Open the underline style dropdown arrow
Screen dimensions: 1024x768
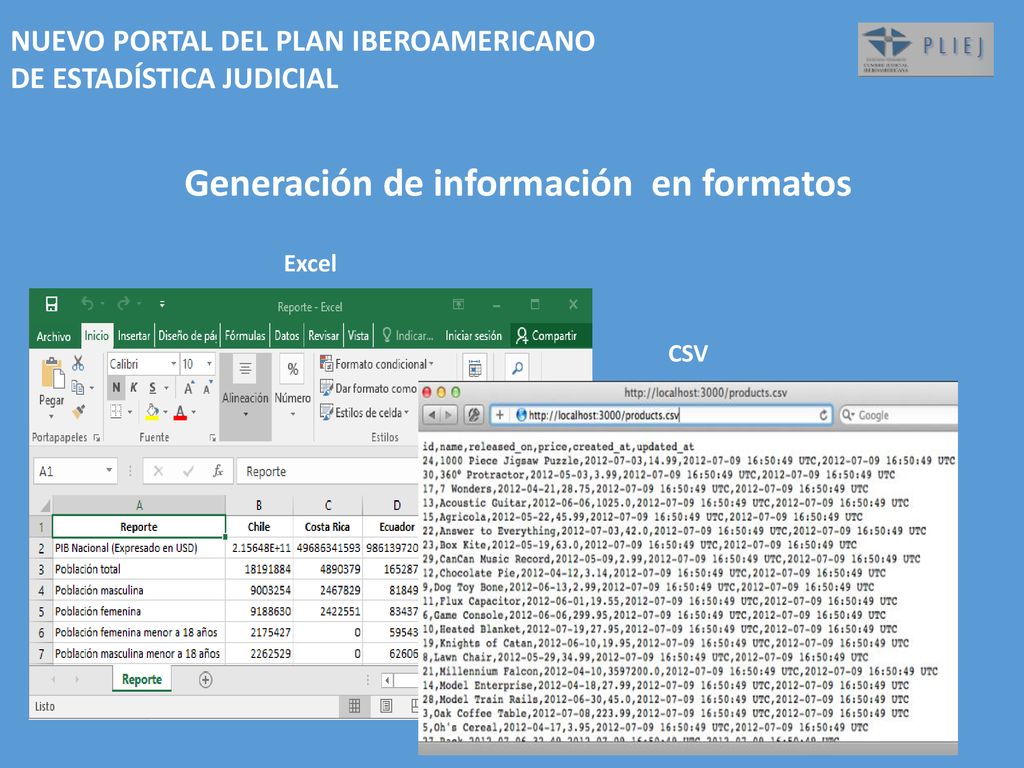[x=167, y=388]
